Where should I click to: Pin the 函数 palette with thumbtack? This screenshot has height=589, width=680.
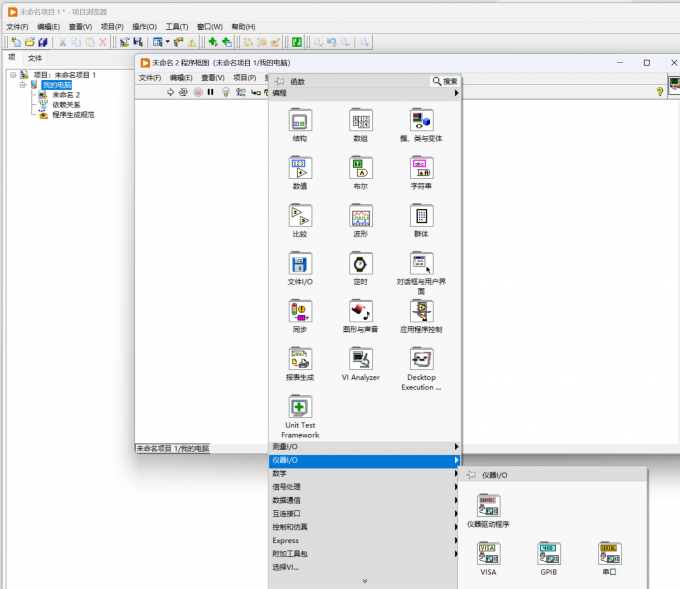(x=280, y=81)
